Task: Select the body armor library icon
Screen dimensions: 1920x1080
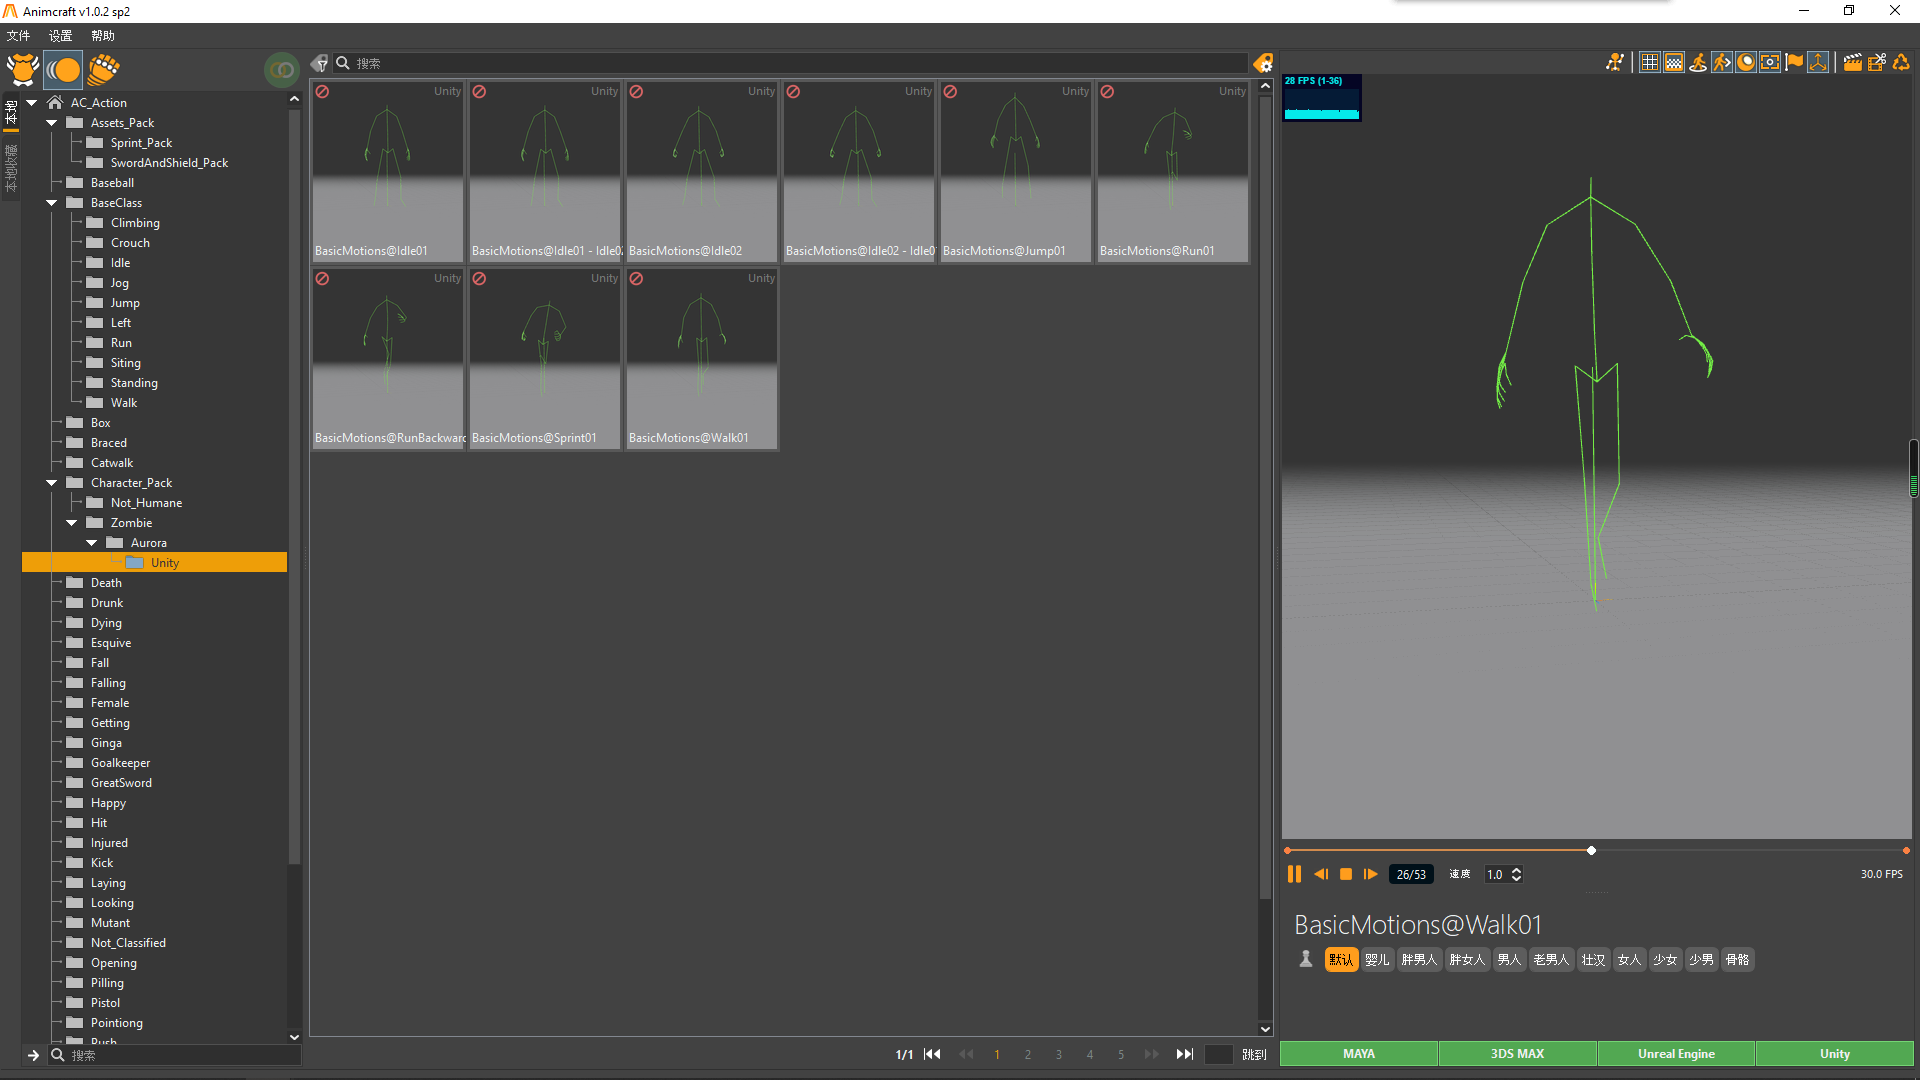Action: click(x=22, y=69)
